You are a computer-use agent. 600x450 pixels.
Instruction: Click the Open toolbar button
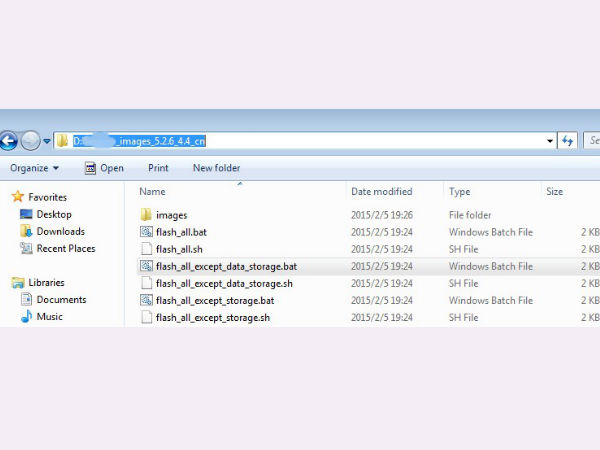click(104, 168)
